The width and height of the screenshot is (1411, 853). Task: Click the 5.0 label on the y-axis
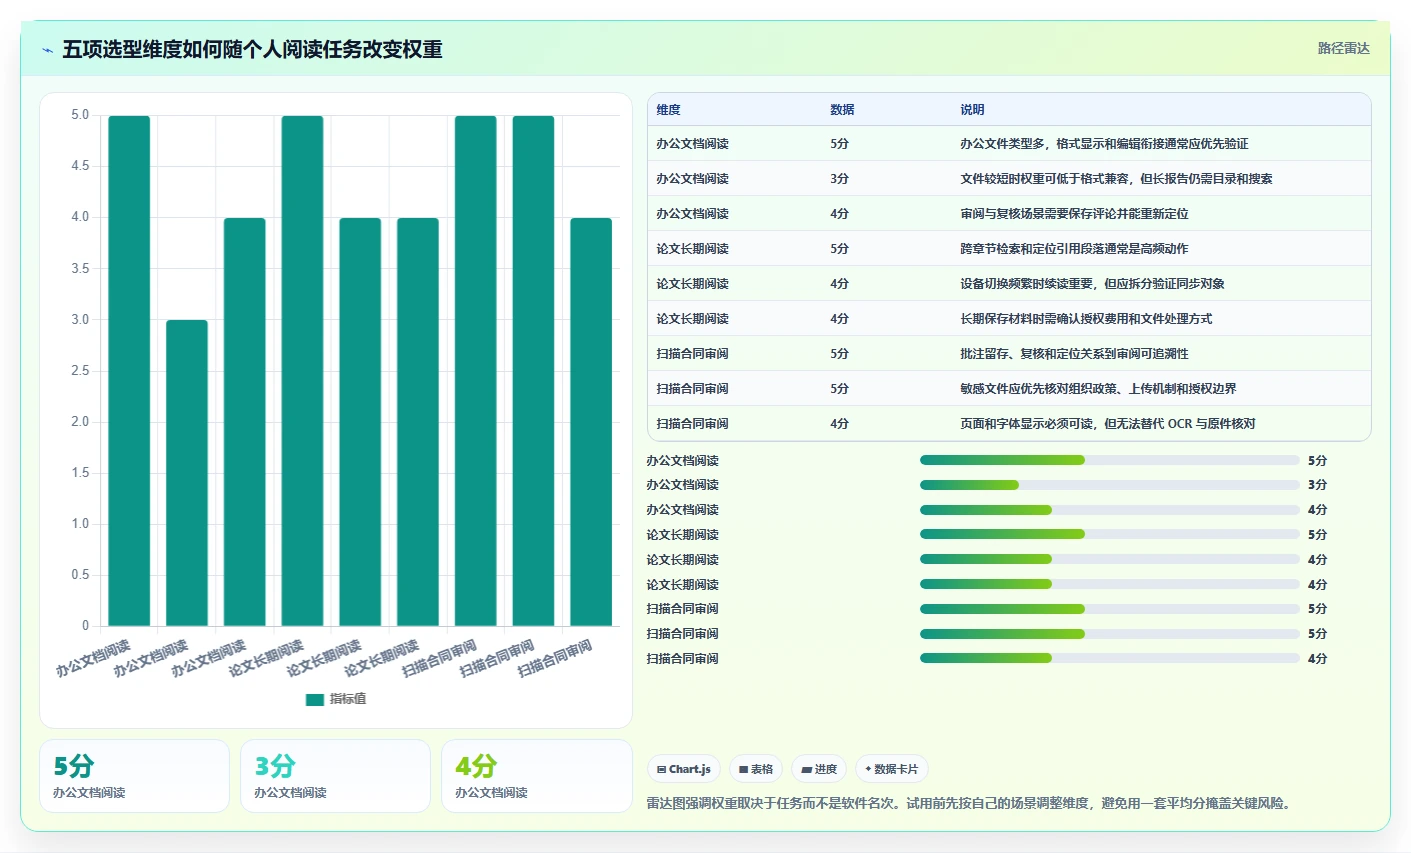click(x=80, y=115)
